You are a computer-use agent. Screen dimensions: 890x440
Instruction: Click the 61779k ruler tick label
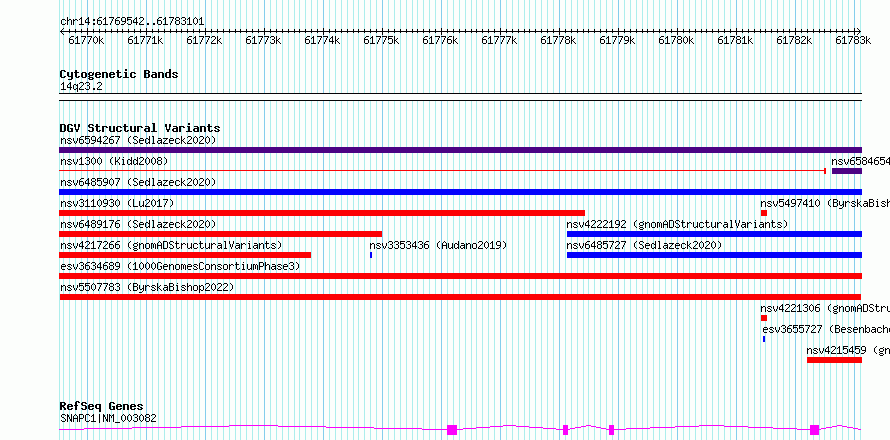(618, 40)
